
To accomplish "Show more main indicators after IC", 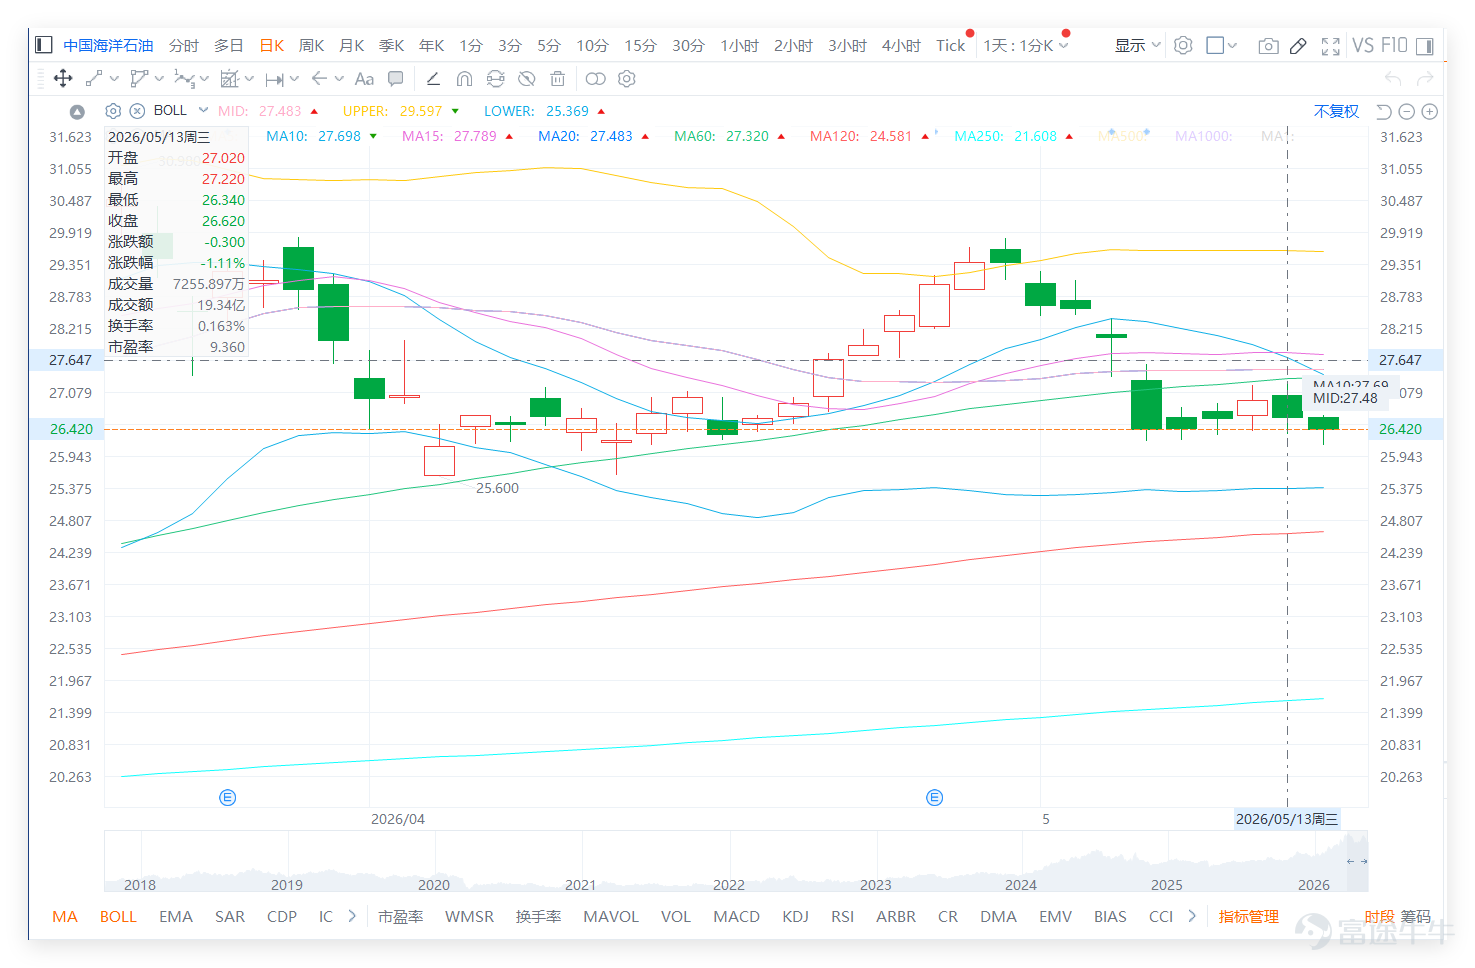I will (352, 915).
